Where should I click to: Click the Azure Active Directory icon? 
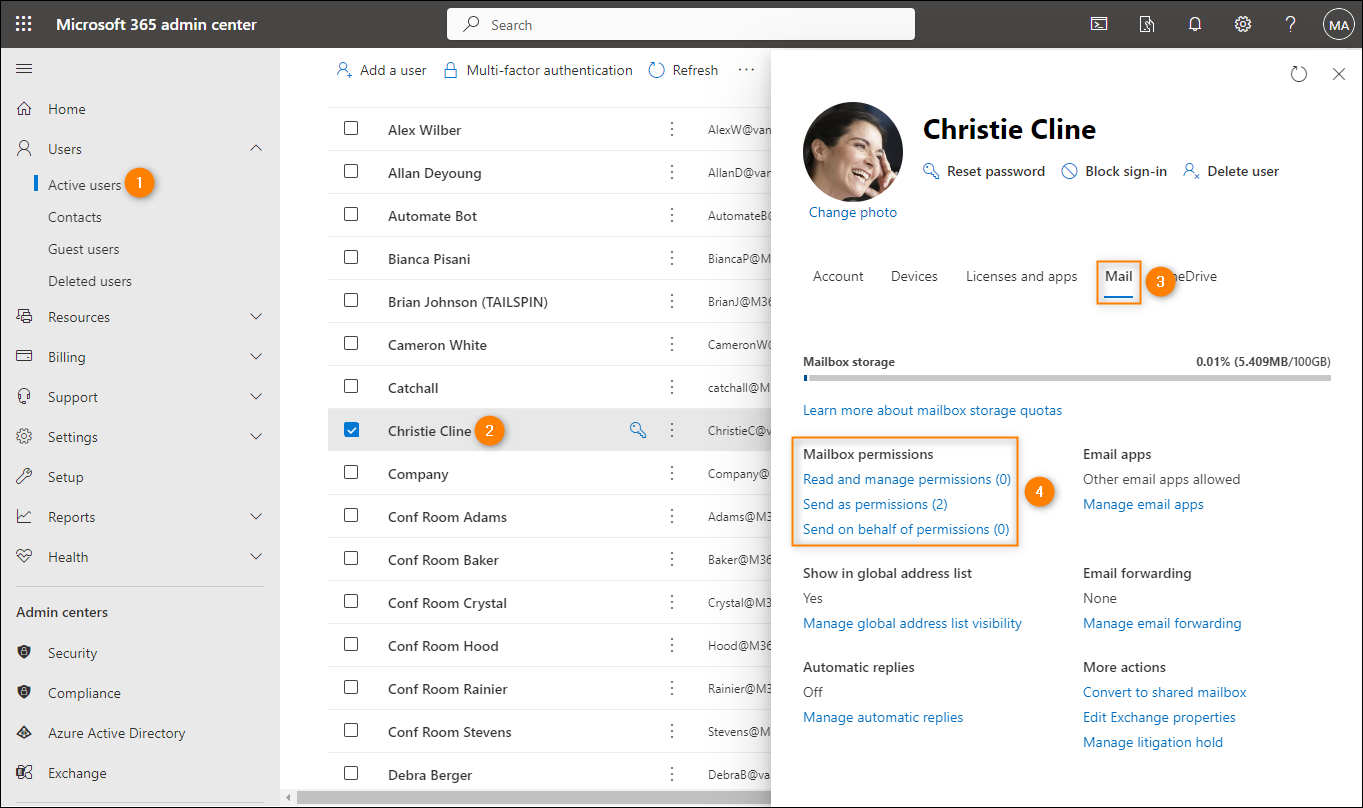coord(25,733)
